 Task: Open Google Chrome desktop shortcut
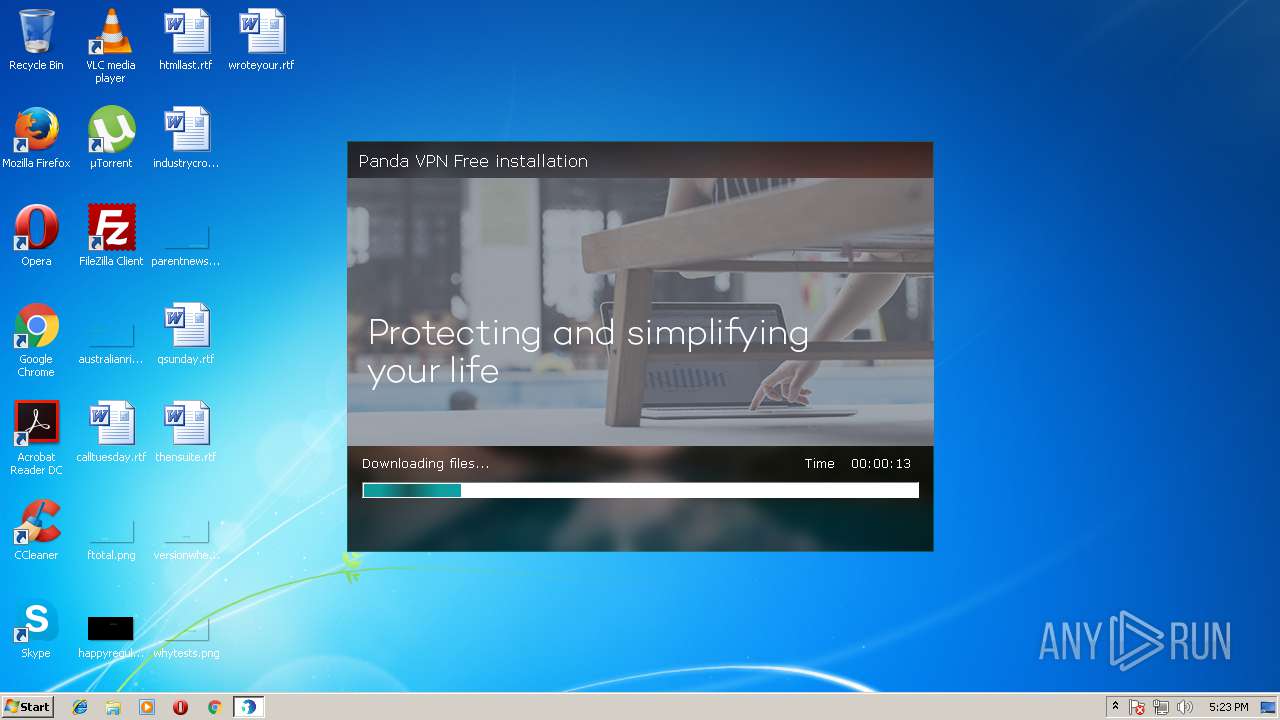pos(36,341)
